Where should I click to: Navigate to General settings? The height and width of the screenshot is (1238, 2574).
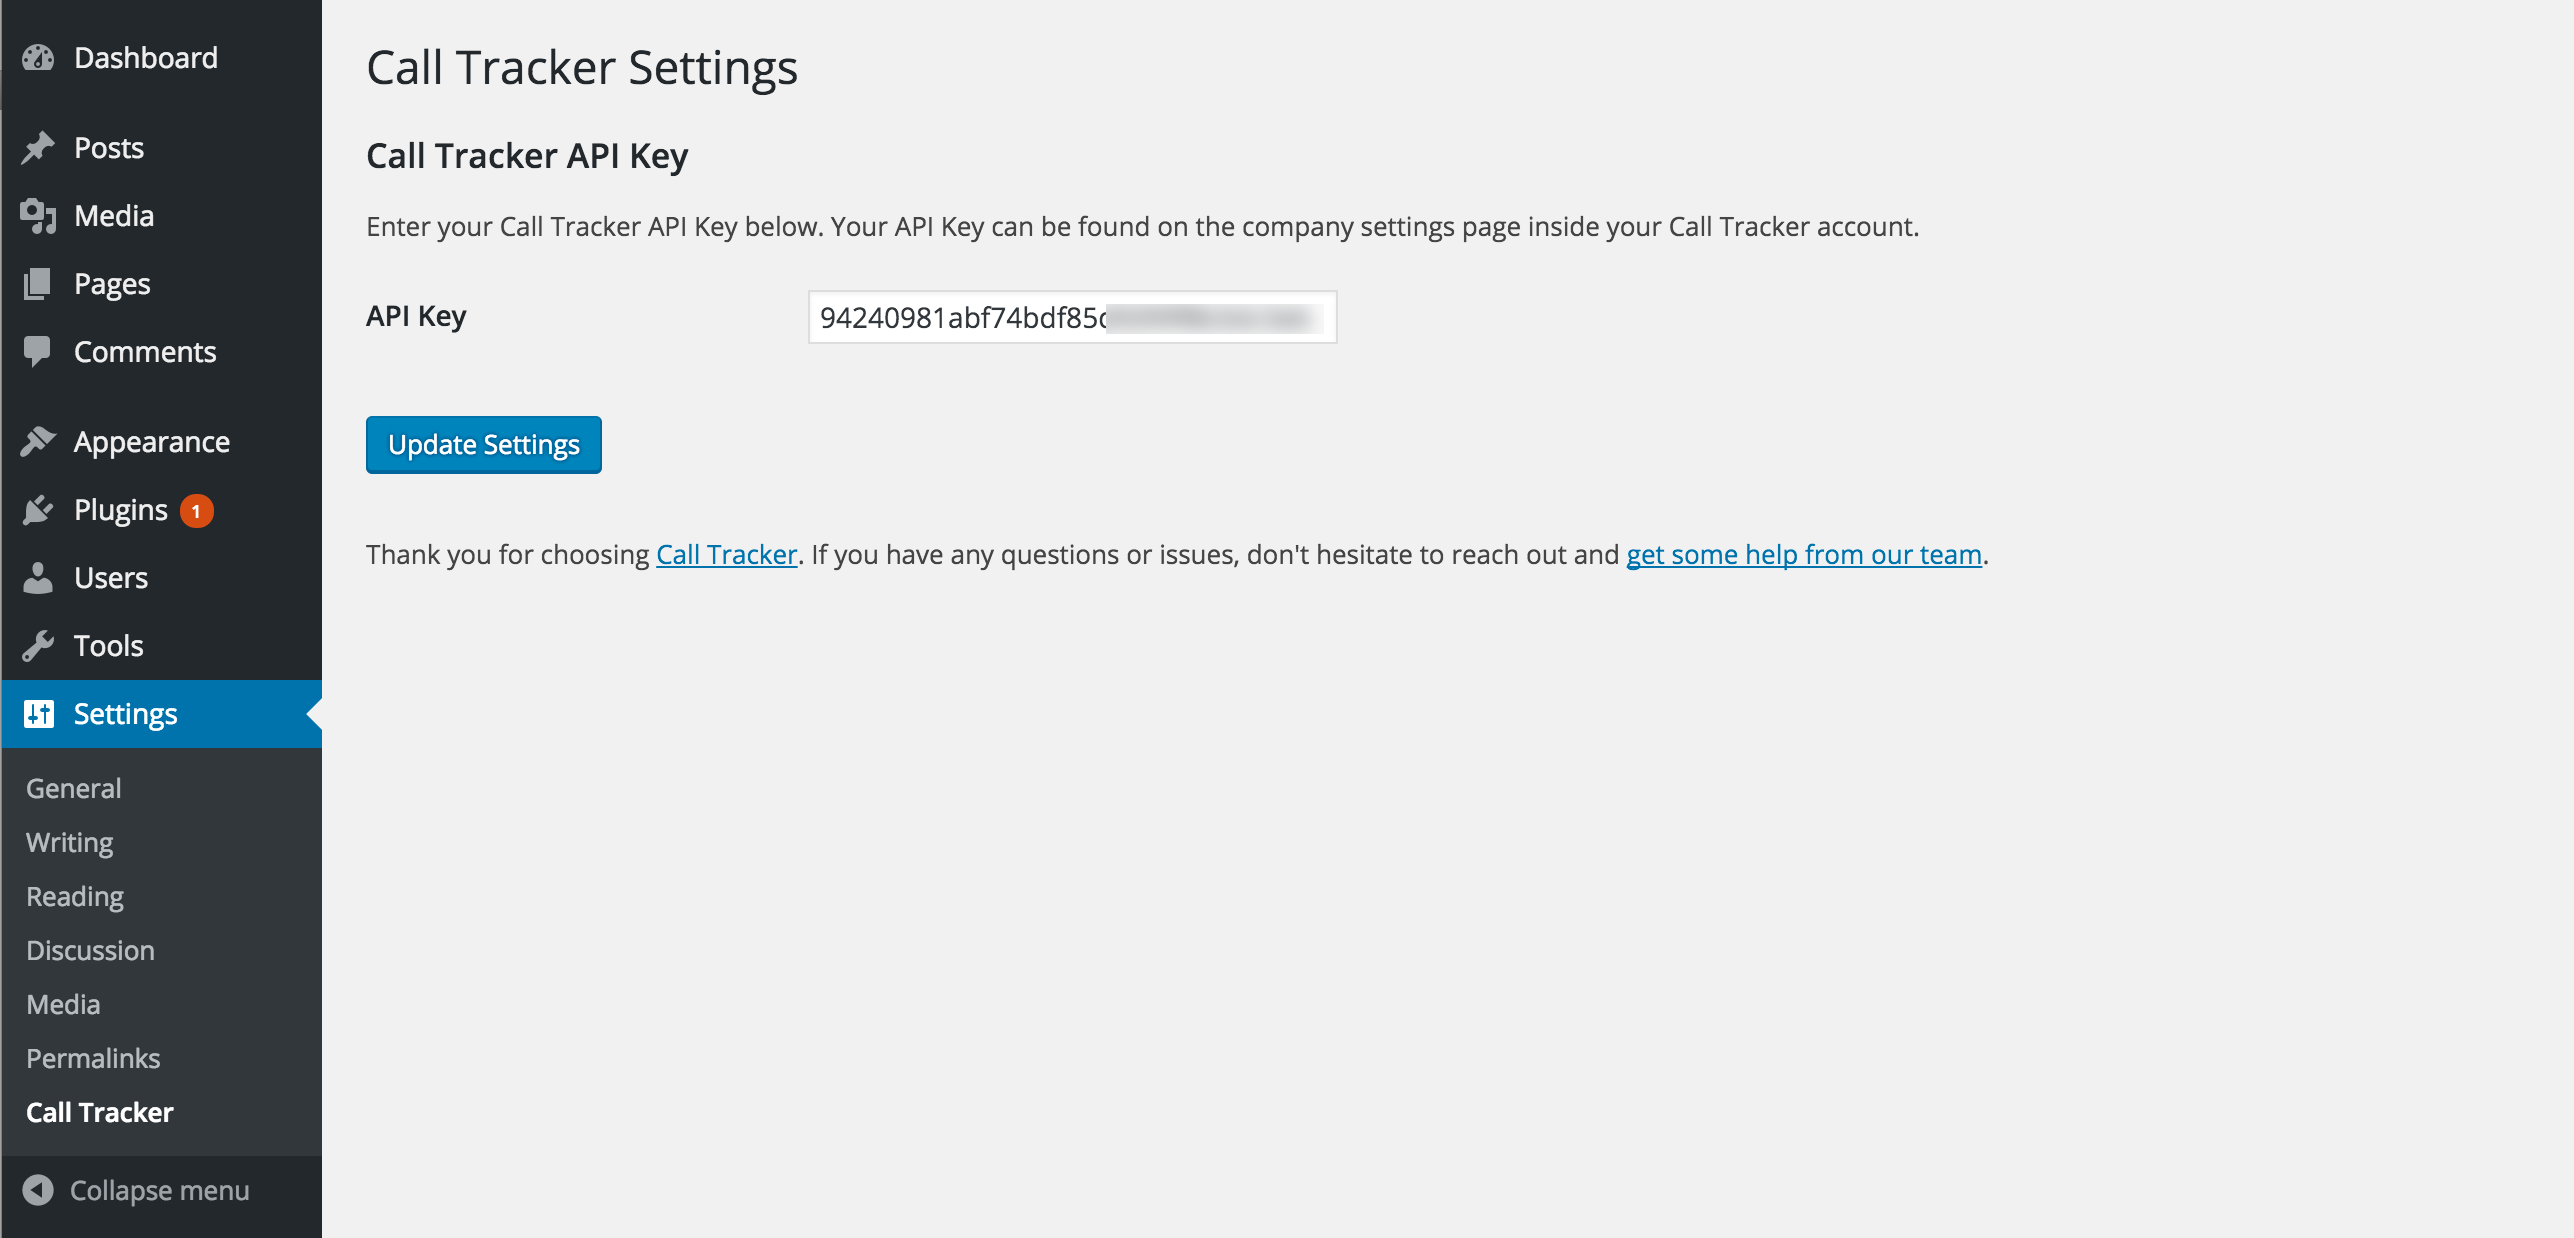[x=72, y=785]
